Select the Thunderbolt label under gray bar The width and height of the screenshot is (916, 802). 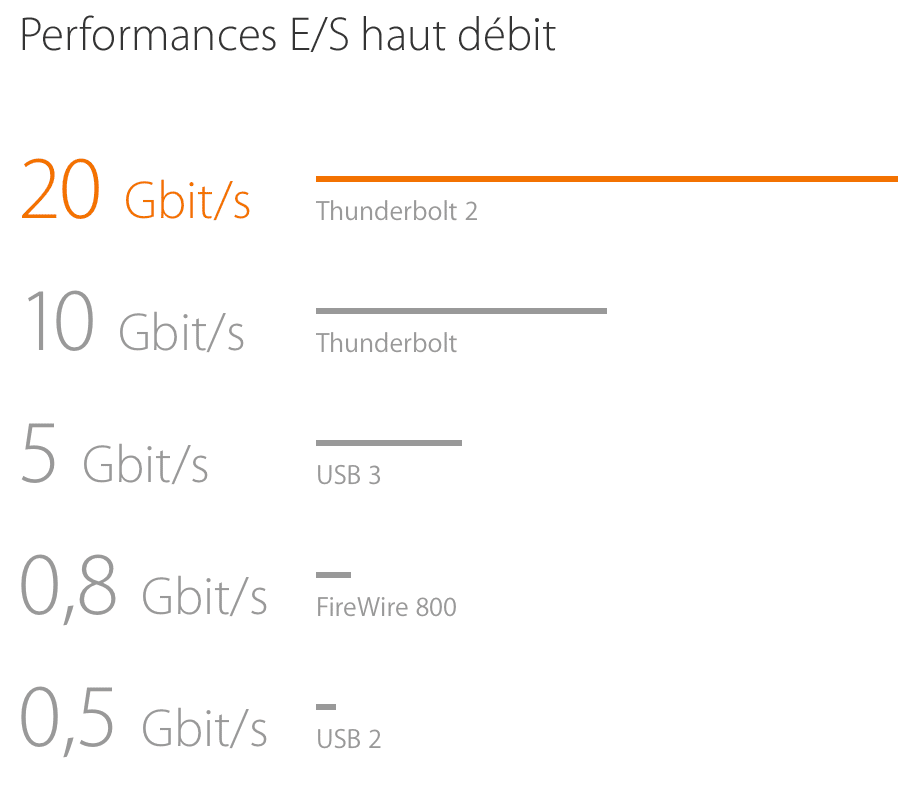point(386,343)
